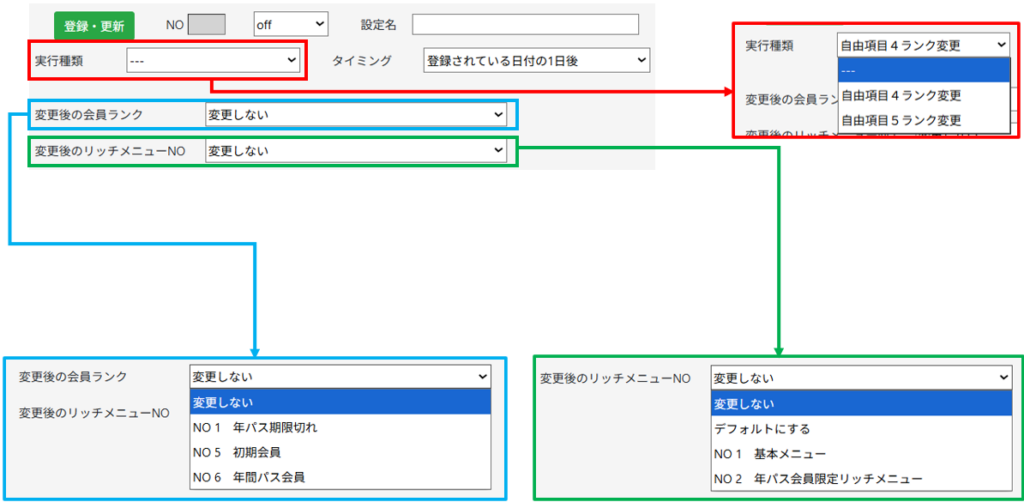
Task: Open the 実行種類 dropdown showing ---
Action: pyautogui.click(x=213, y=61)
